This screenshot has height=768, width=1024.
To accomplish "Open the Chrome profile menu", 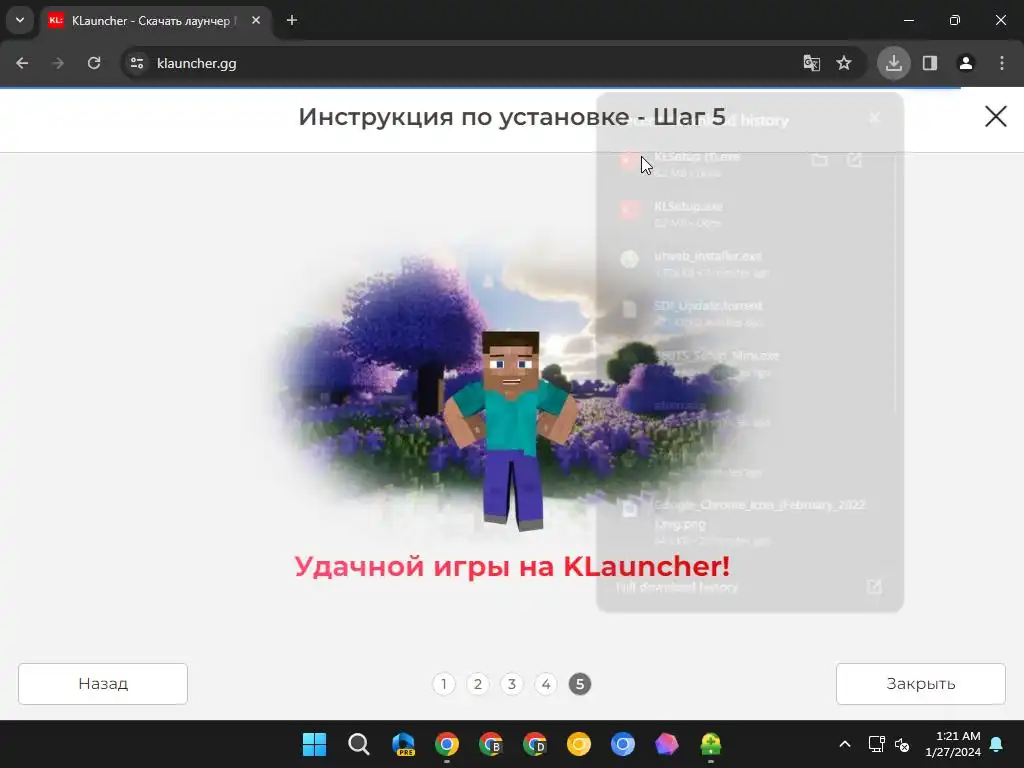I will pyautogui.click(x=966, y=63).
